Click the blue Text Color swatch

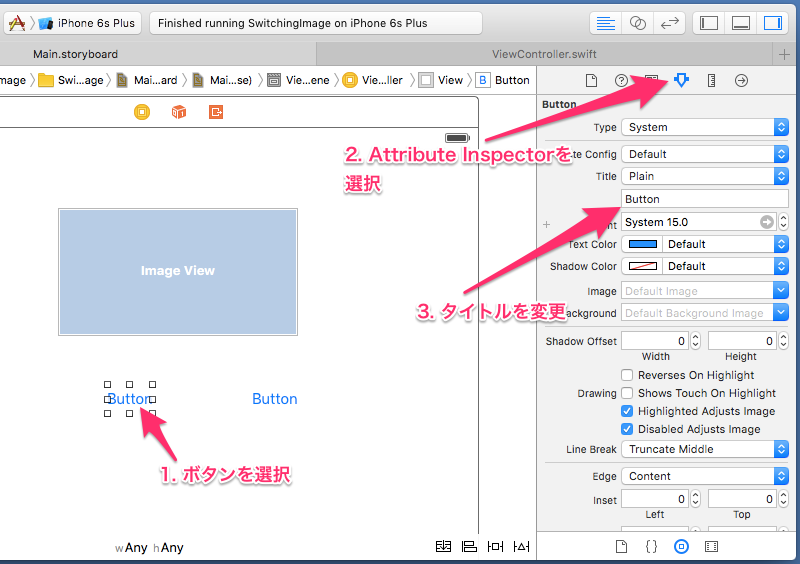pyautogui.click(x=642, y=244)
